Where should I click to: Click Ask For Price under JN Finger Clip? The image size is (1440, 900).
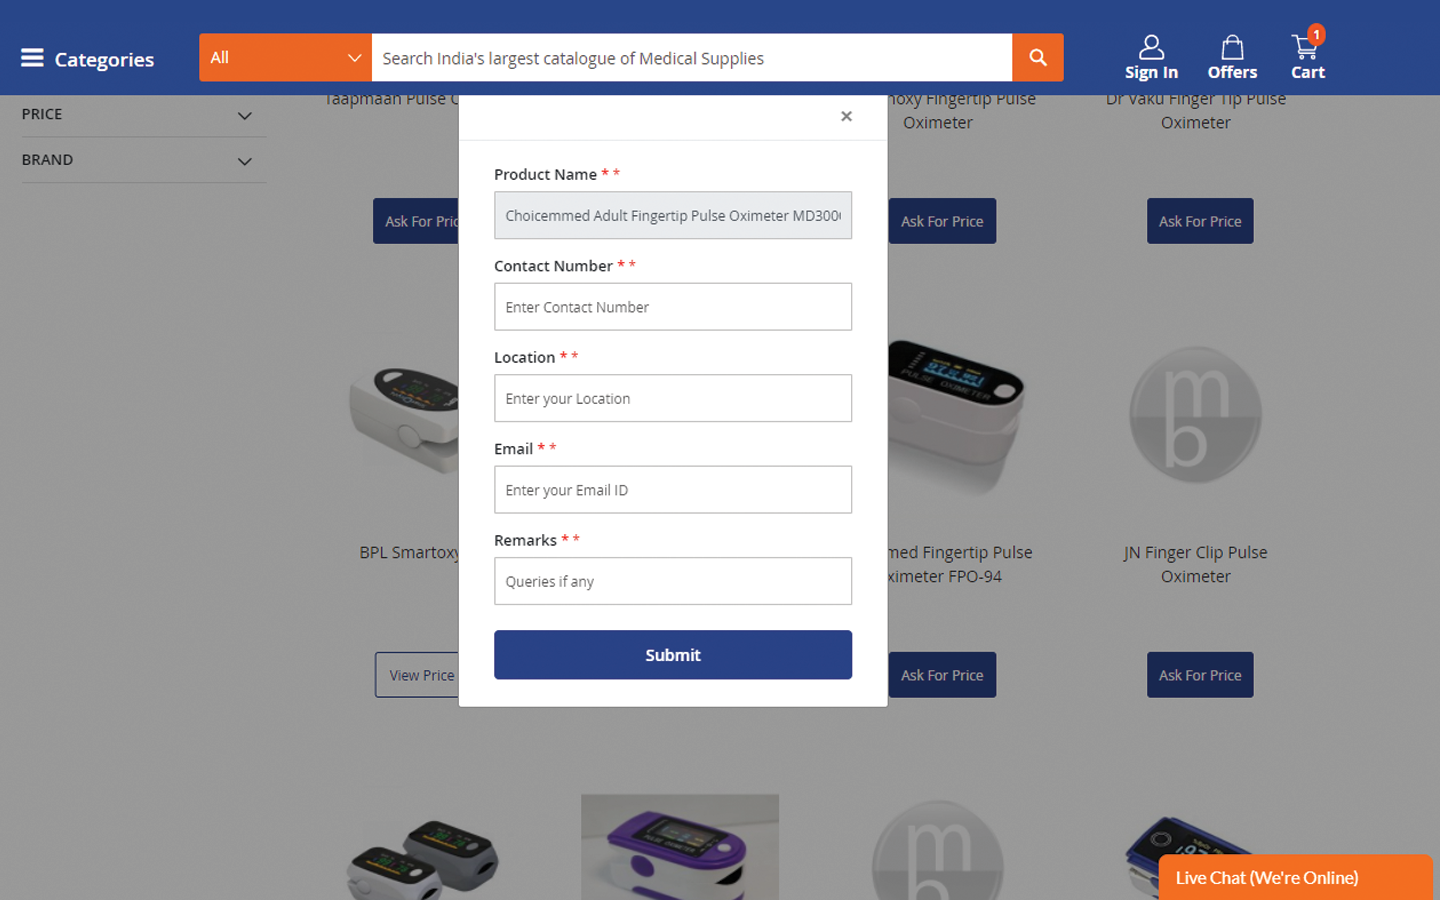point(1200,675)
